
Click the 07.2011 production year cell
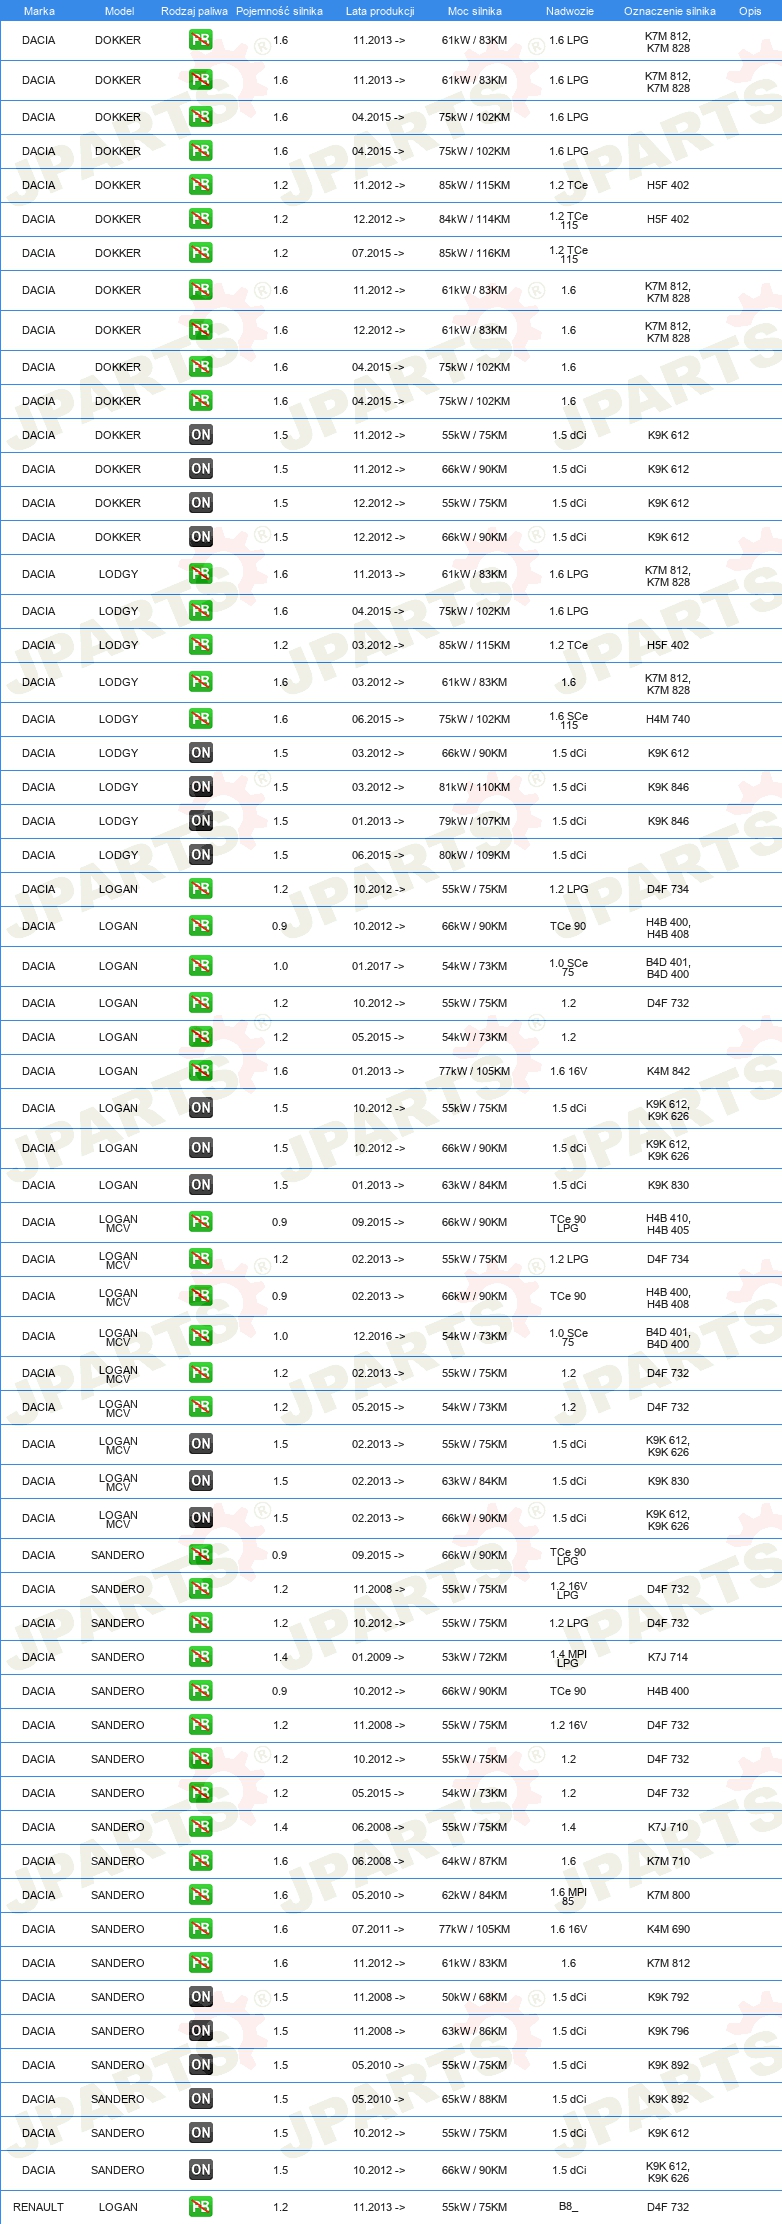378,1929
